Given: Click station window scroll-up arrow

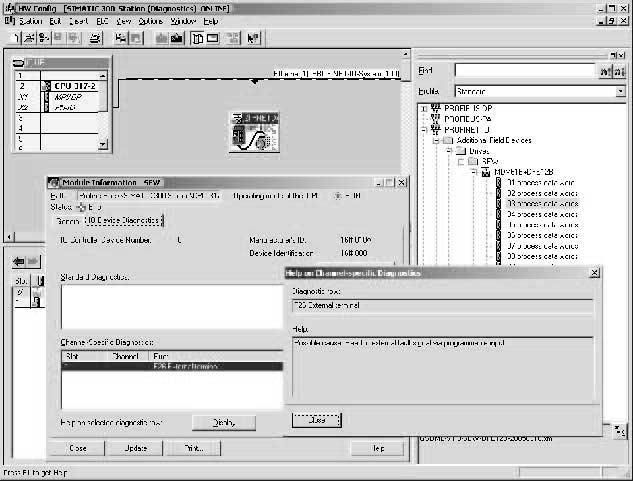Looking at the screenshot, I should pos(405,54).
